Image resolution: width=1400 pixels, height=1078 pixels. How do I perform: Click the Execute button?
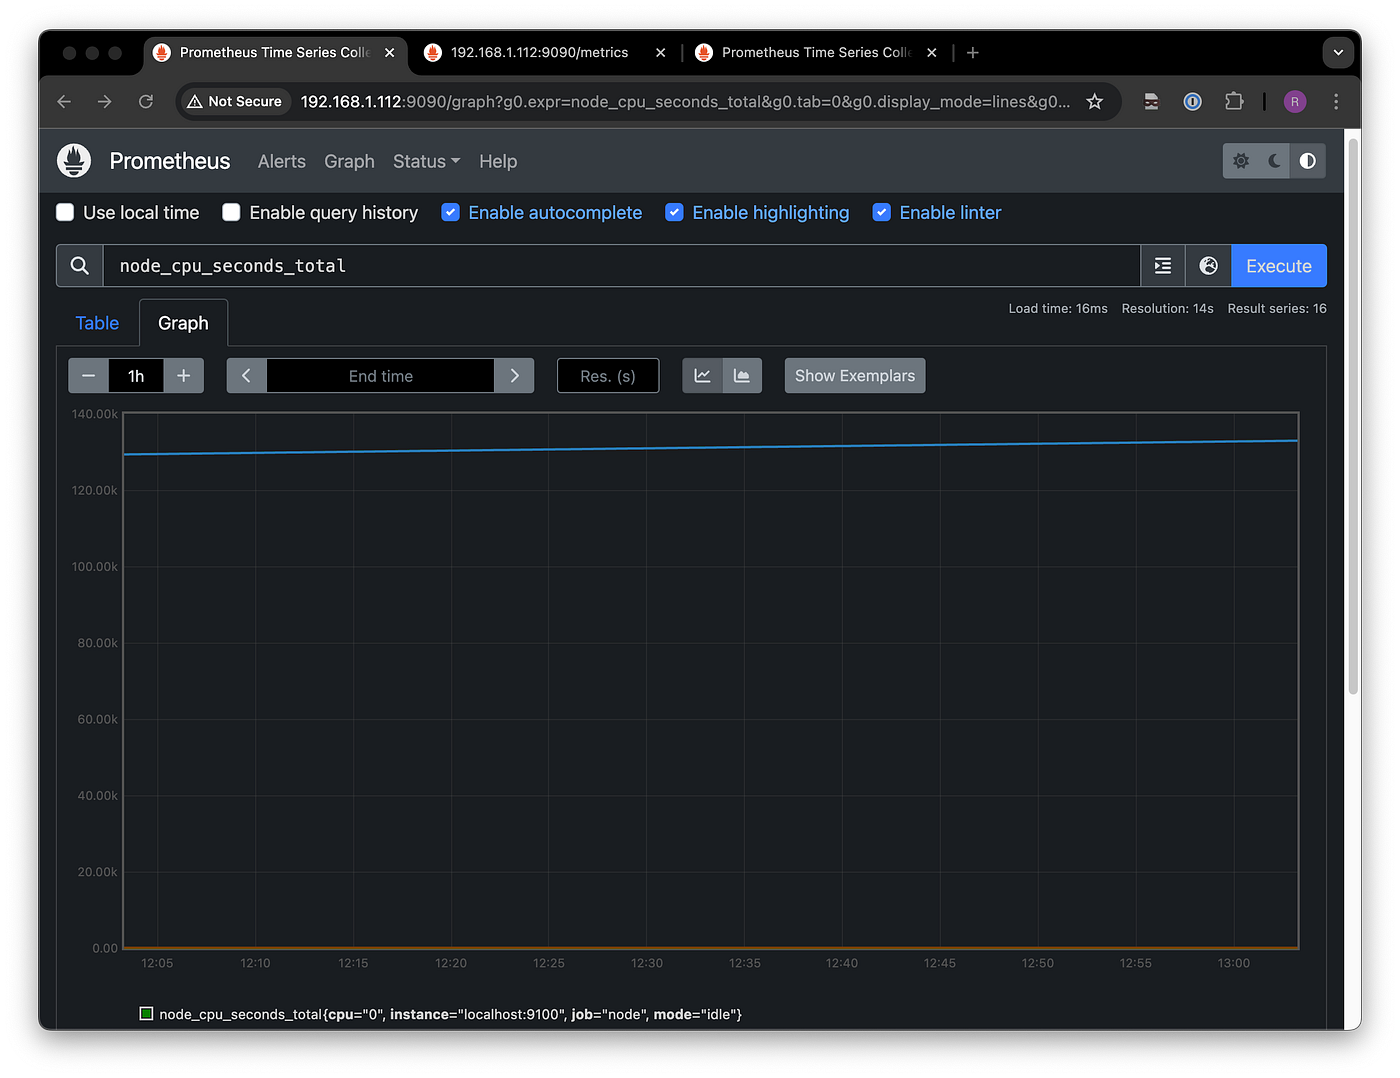(1279, 266)
